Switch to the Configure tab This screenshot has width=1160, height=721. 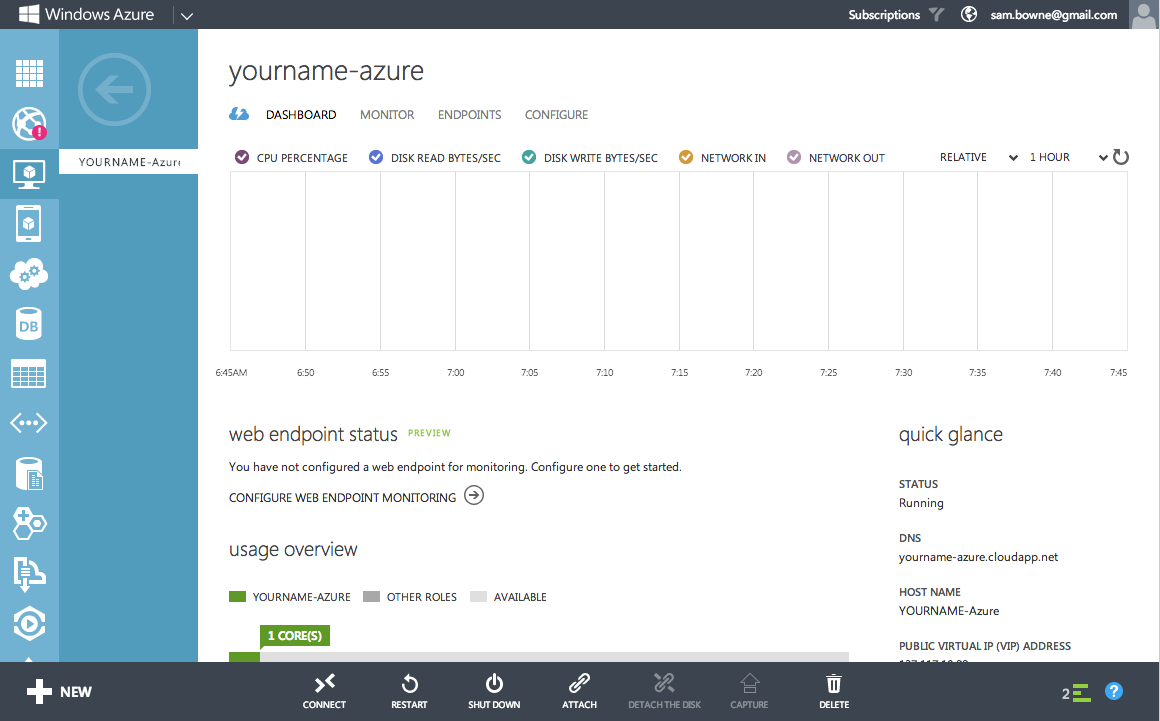[x=556, y=115]
